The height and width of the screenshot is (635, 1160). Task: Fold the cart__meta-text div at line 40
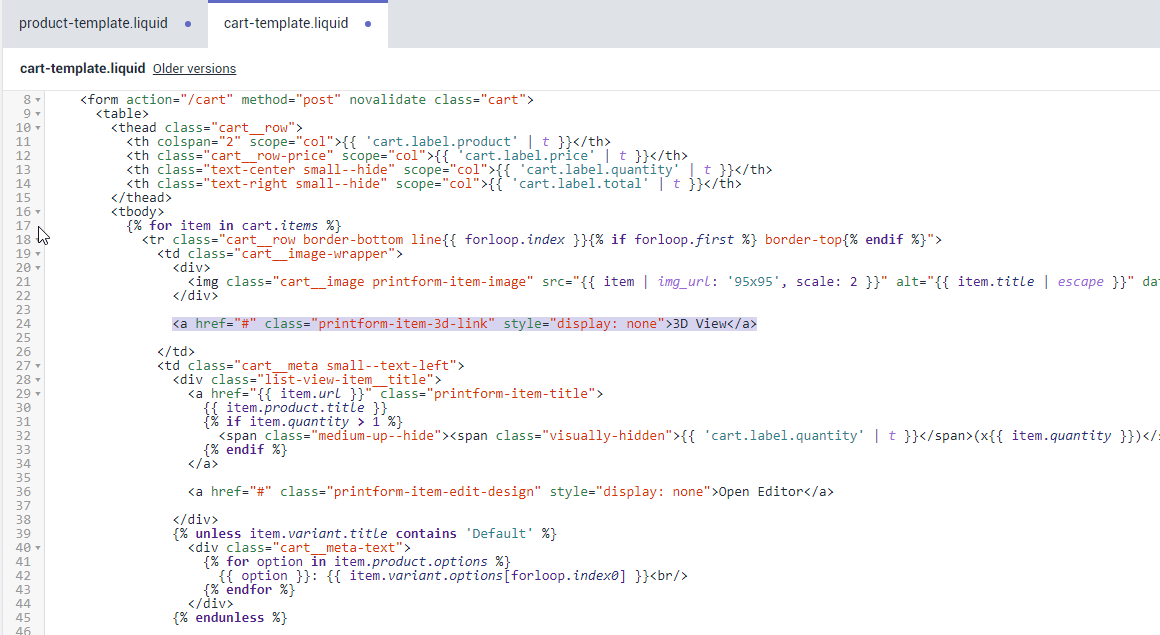38,548
